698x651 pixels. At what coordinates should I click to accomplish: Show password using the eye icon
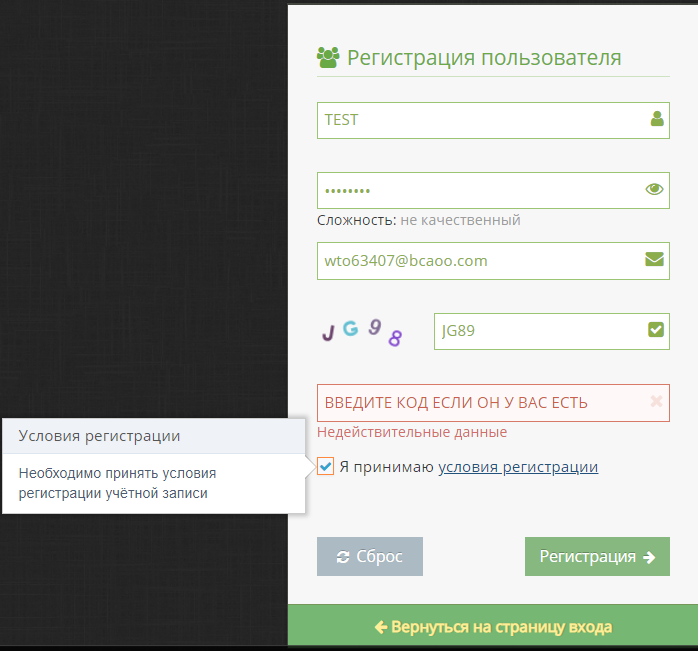pyautogui.click(x=655, y=189)
